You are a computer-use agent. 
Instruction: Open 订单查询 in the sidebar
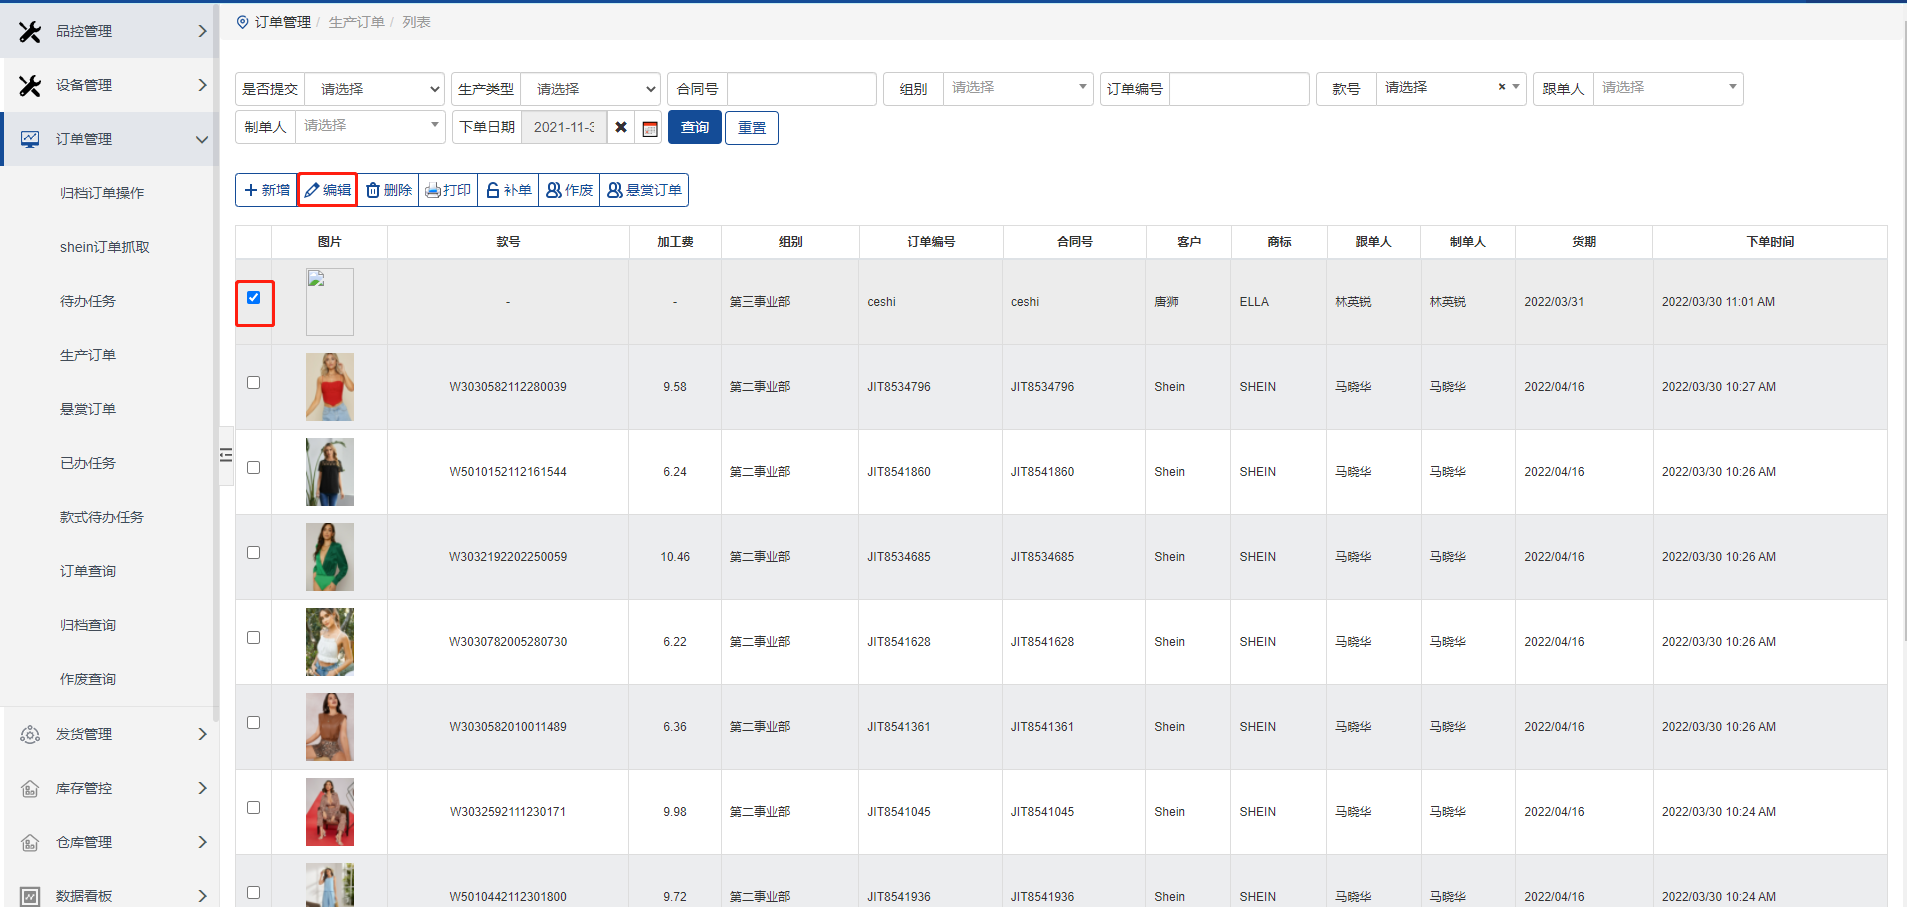coord(88,571)
